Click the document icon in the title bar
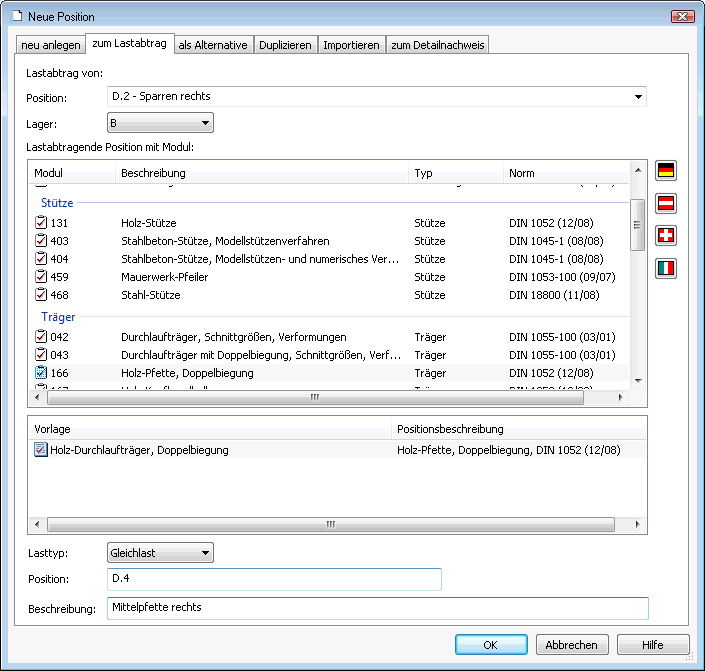 (x=17, y=16)
